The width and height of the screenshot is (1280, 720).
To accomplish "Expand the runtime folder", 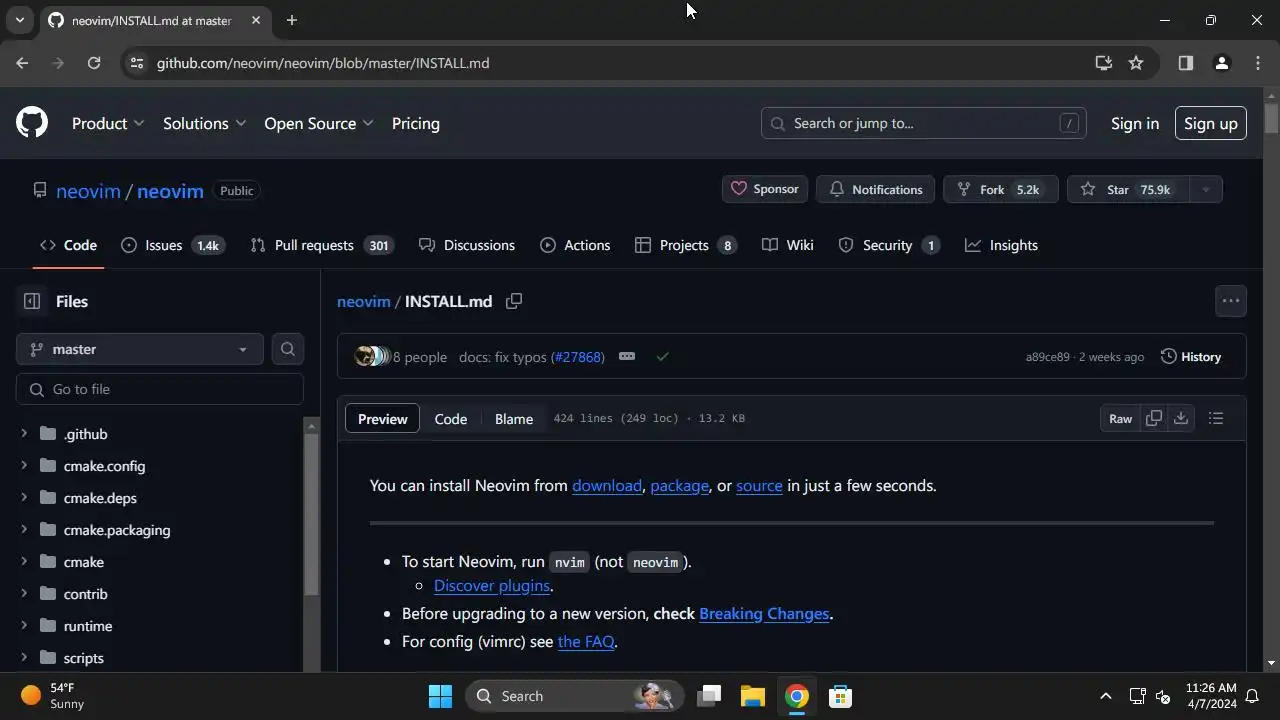I will 24,625.
